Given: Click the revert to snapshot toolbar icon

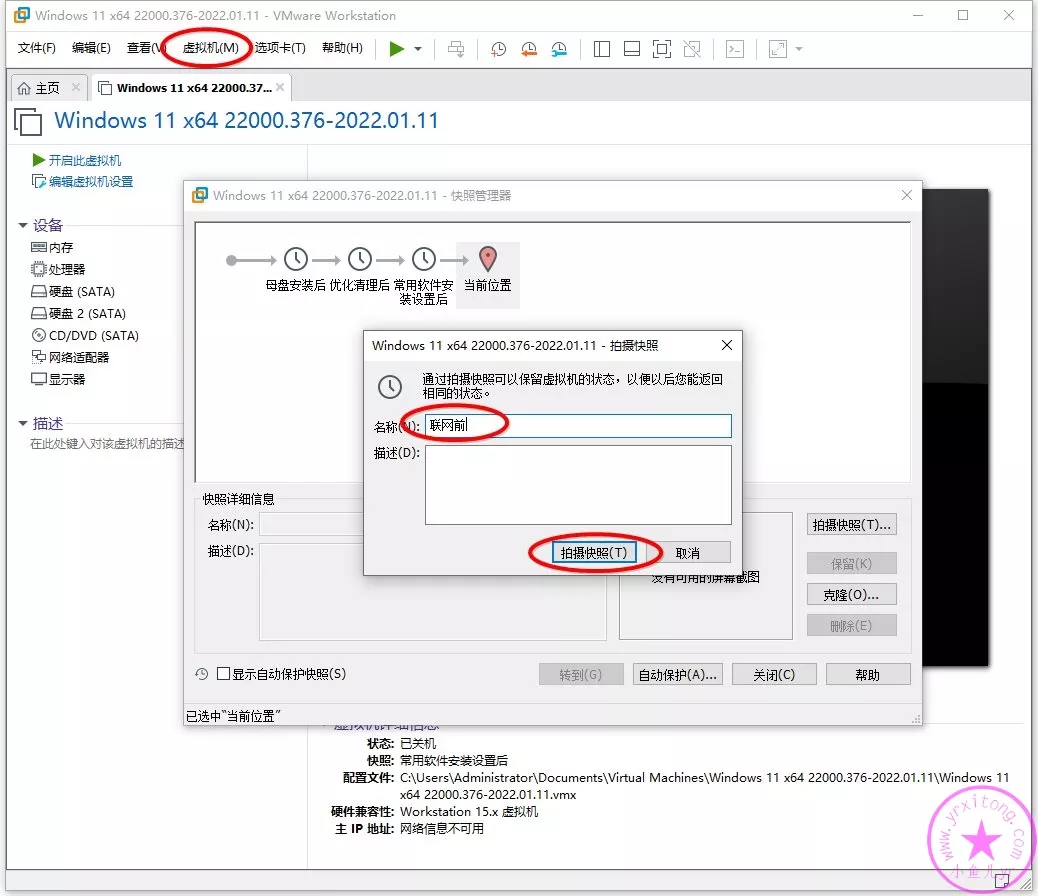Looking at the screenshot, I should (x=529, y=48).
